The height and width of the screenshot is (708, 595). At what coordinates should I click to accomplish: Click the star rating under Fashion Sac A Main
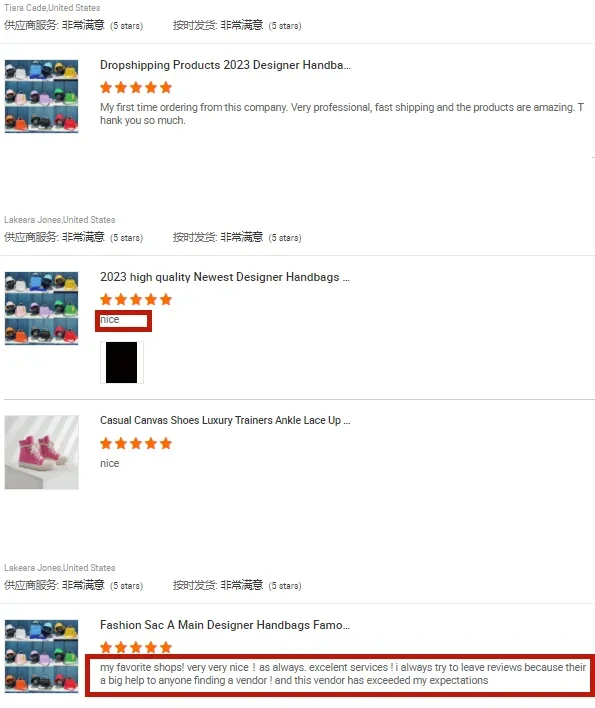[136, 647]
